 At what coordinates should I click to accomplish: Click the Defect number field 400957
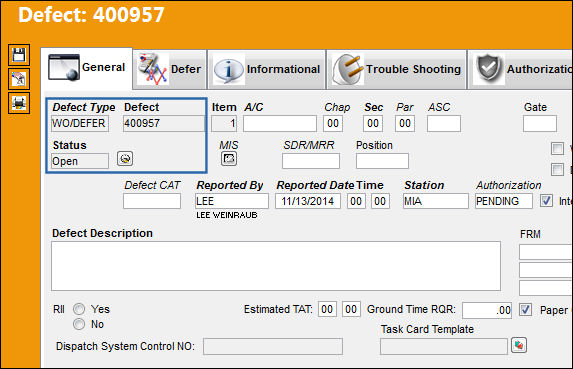(163, 123)
